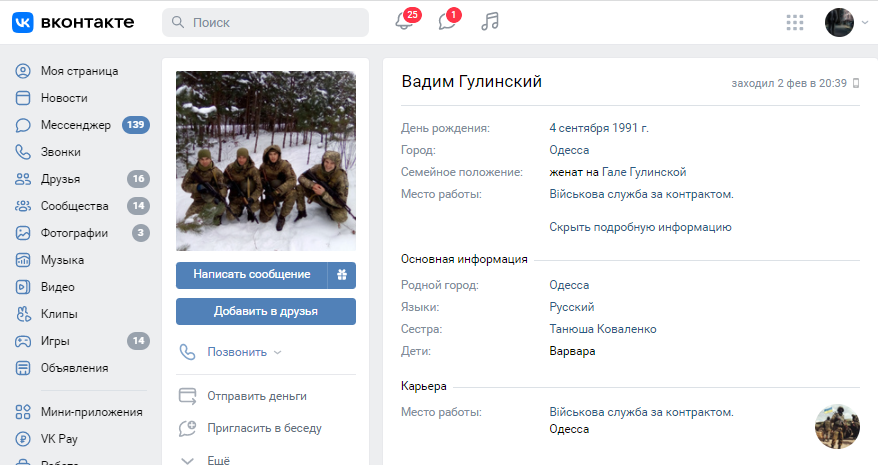This screenshot has height=465, width=878.
Task: Click the Позвонить phone icon
Action: pos(187,352)
